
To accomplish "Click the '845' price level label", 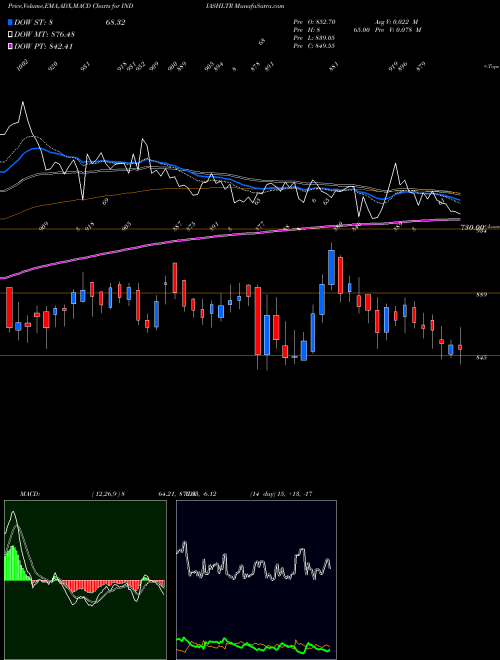I will (481, 357).
